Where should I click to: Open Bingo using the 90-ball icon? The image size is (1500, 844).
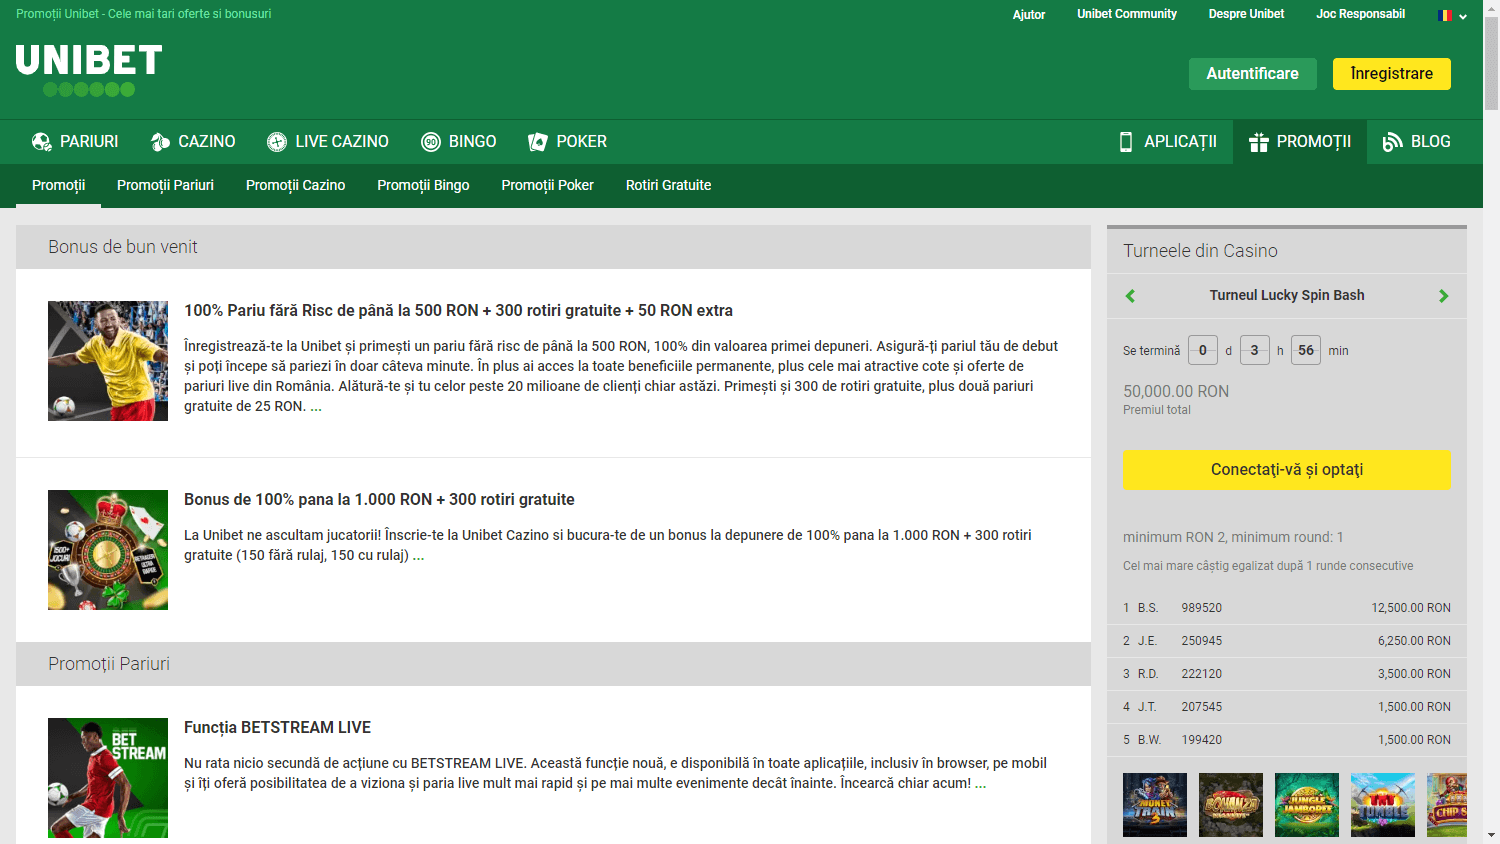point(430,141)
